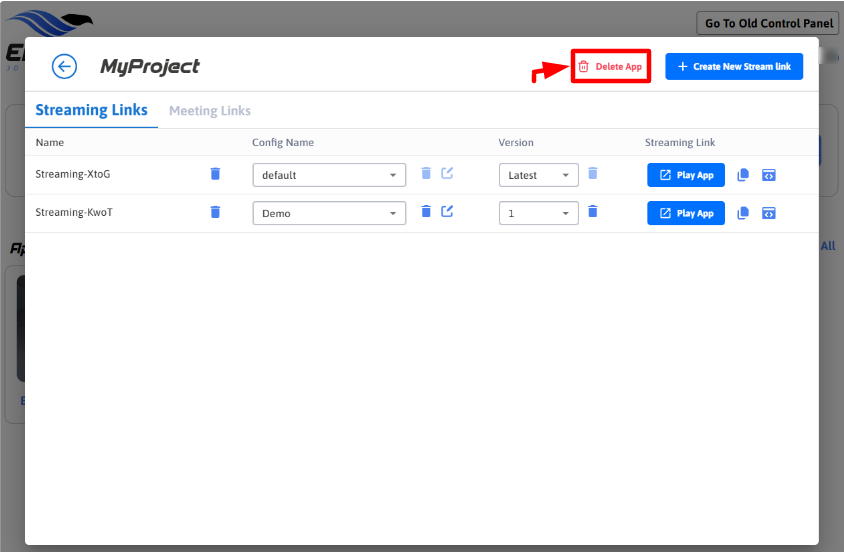Open the Demo config name dropdown
This screenshot has width=844, height=552.
tap(329, 213)
